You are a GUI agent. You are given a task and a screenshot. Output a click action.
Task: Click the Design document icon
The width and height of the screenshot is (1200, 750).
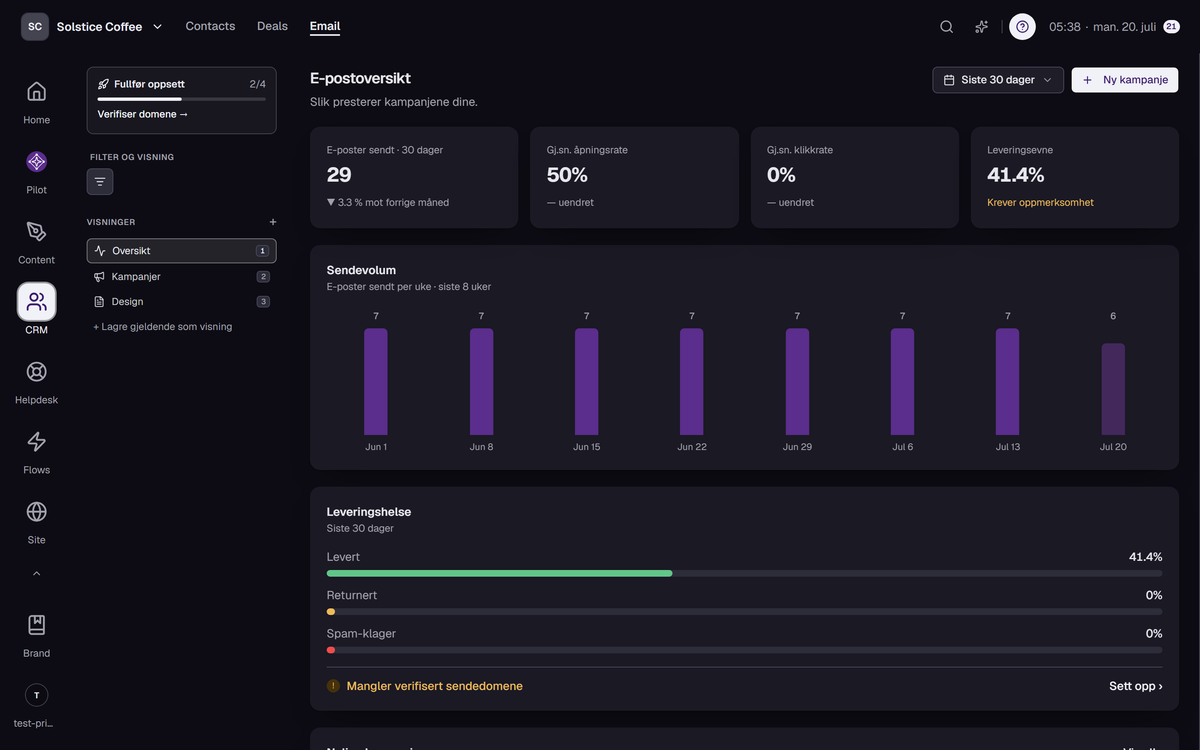[x=99, y=301]
